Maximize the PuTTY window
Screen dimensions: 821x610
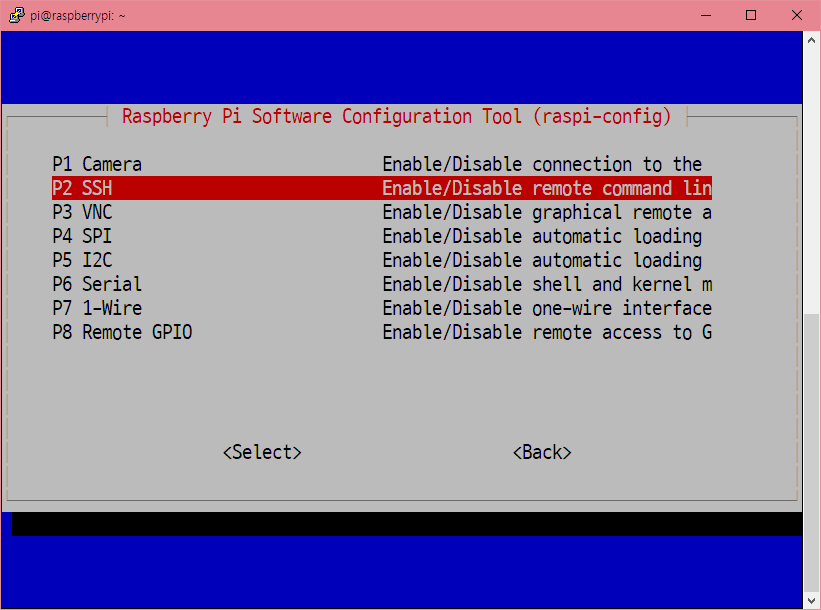click(751, 15)
